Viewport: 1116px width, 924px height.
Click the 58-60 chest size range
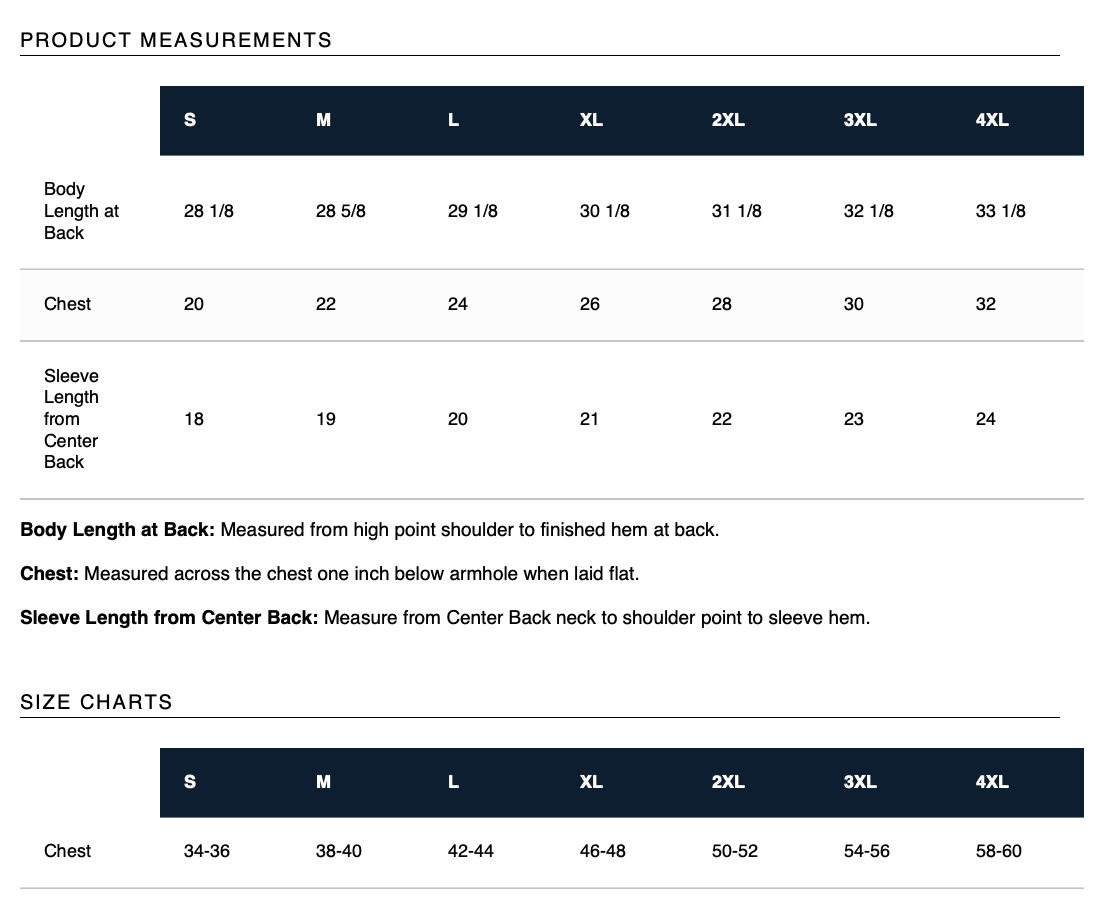tap(999, 851)
